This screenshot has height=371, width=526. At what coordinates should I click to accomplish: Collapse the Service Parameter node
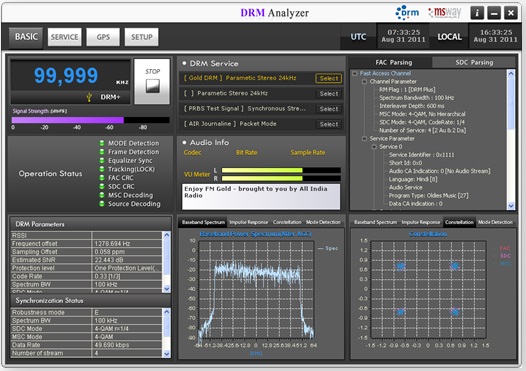364,139
